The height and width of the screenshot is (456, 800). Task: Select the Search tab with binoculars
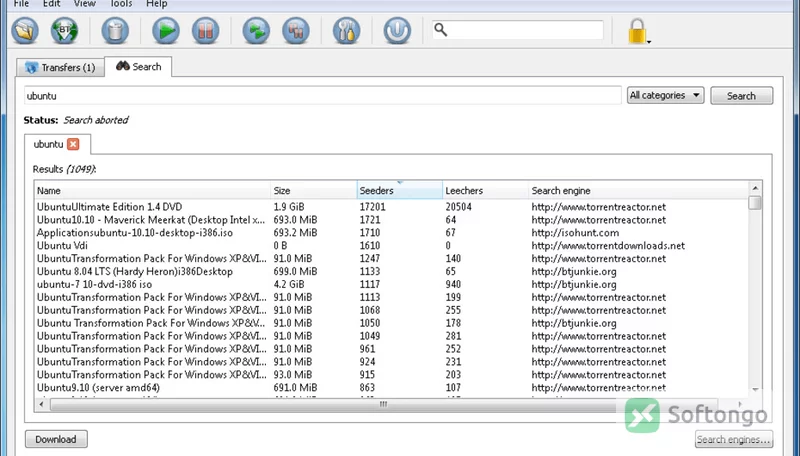138,67
